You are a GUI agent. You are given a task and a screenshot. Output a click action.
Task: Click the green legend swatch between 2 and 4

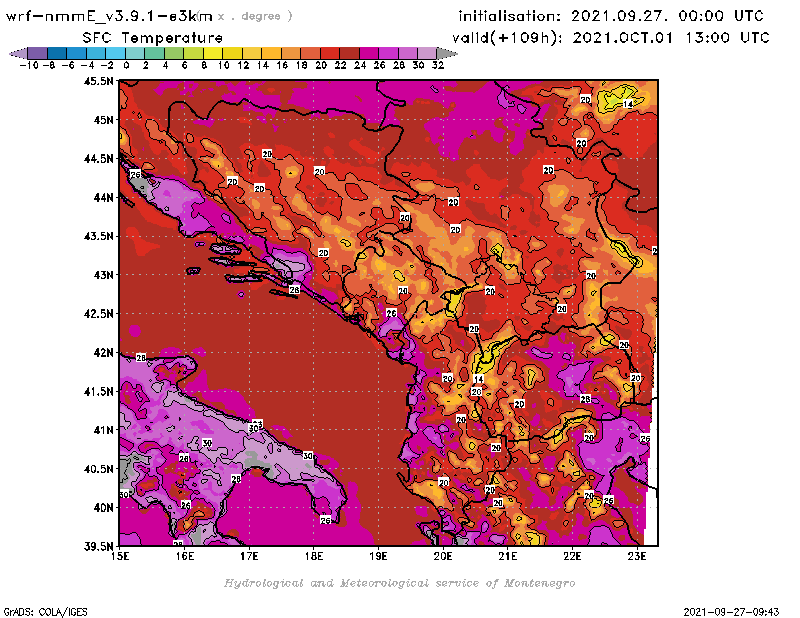click(x=154, y=53)
